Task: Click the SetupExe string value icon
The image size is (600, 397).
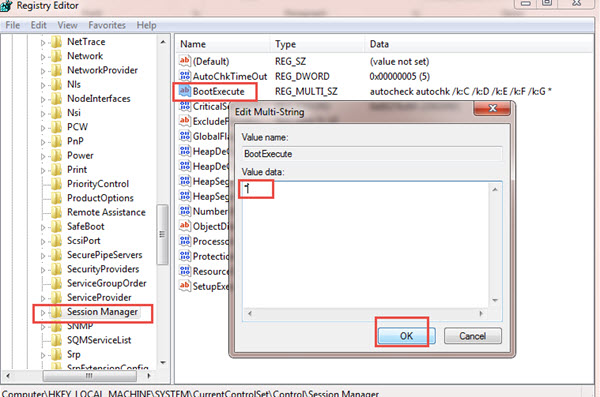Action: [184, 286]
